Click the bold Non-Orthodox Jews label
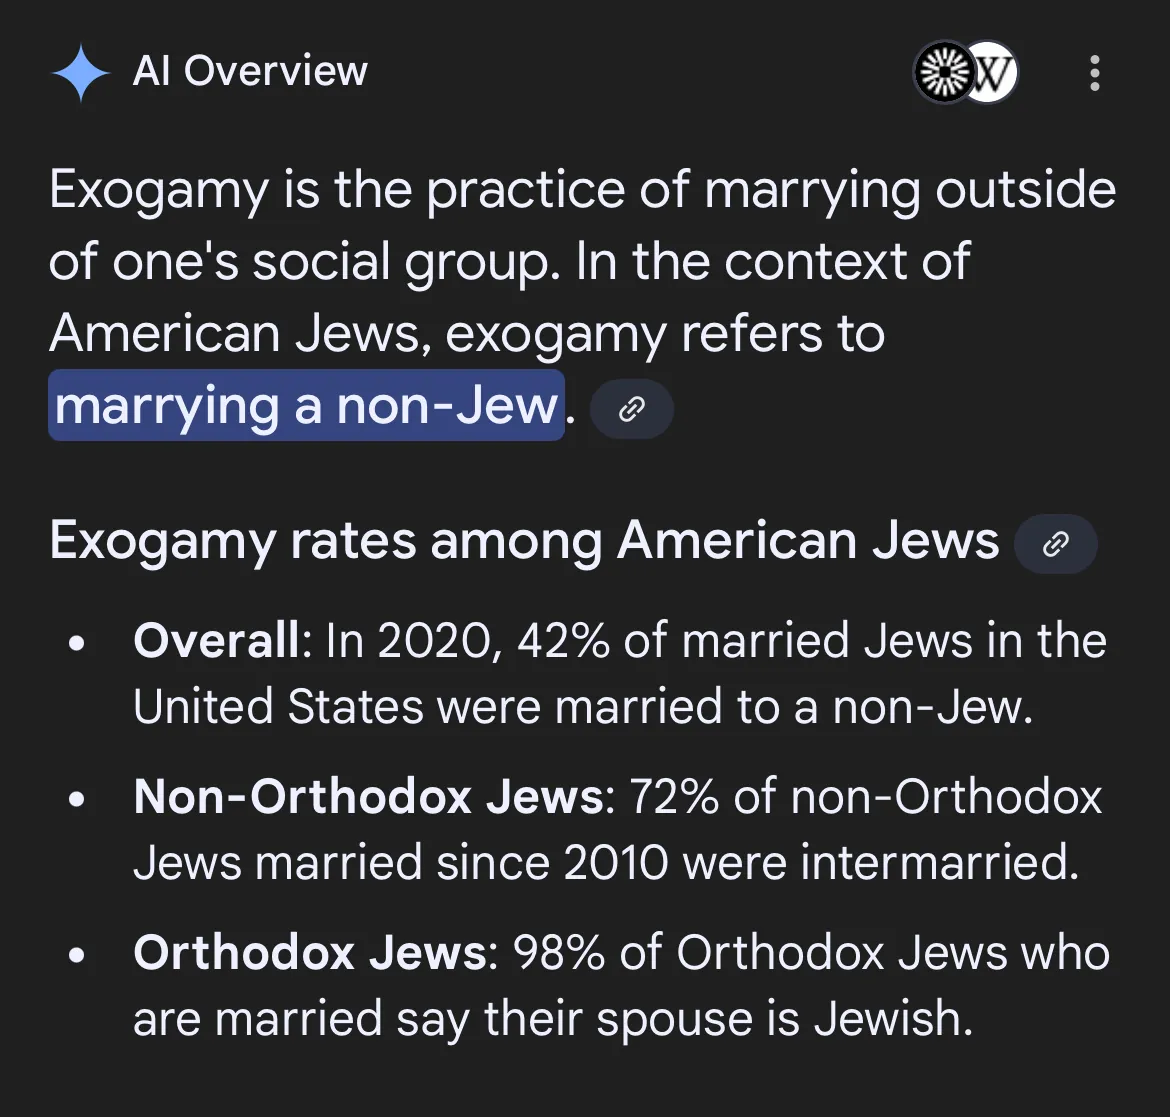This screenshot has height=1117, width=1170. (369, 796)
